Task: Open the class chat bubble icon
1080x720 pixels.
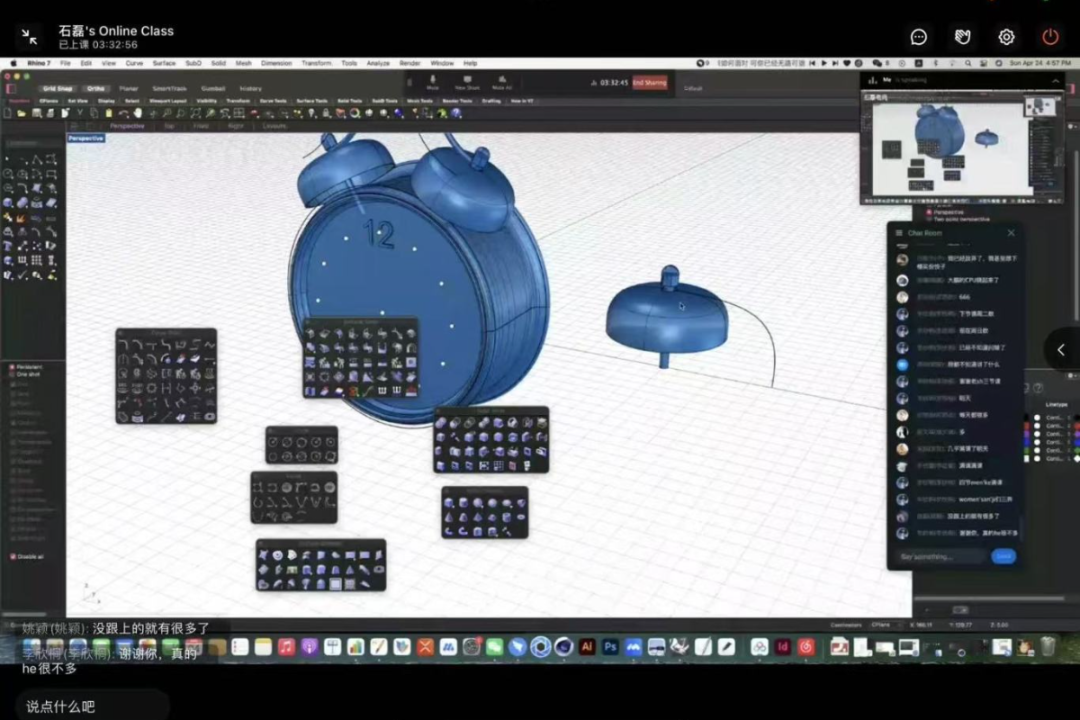Action: point(919,37)
